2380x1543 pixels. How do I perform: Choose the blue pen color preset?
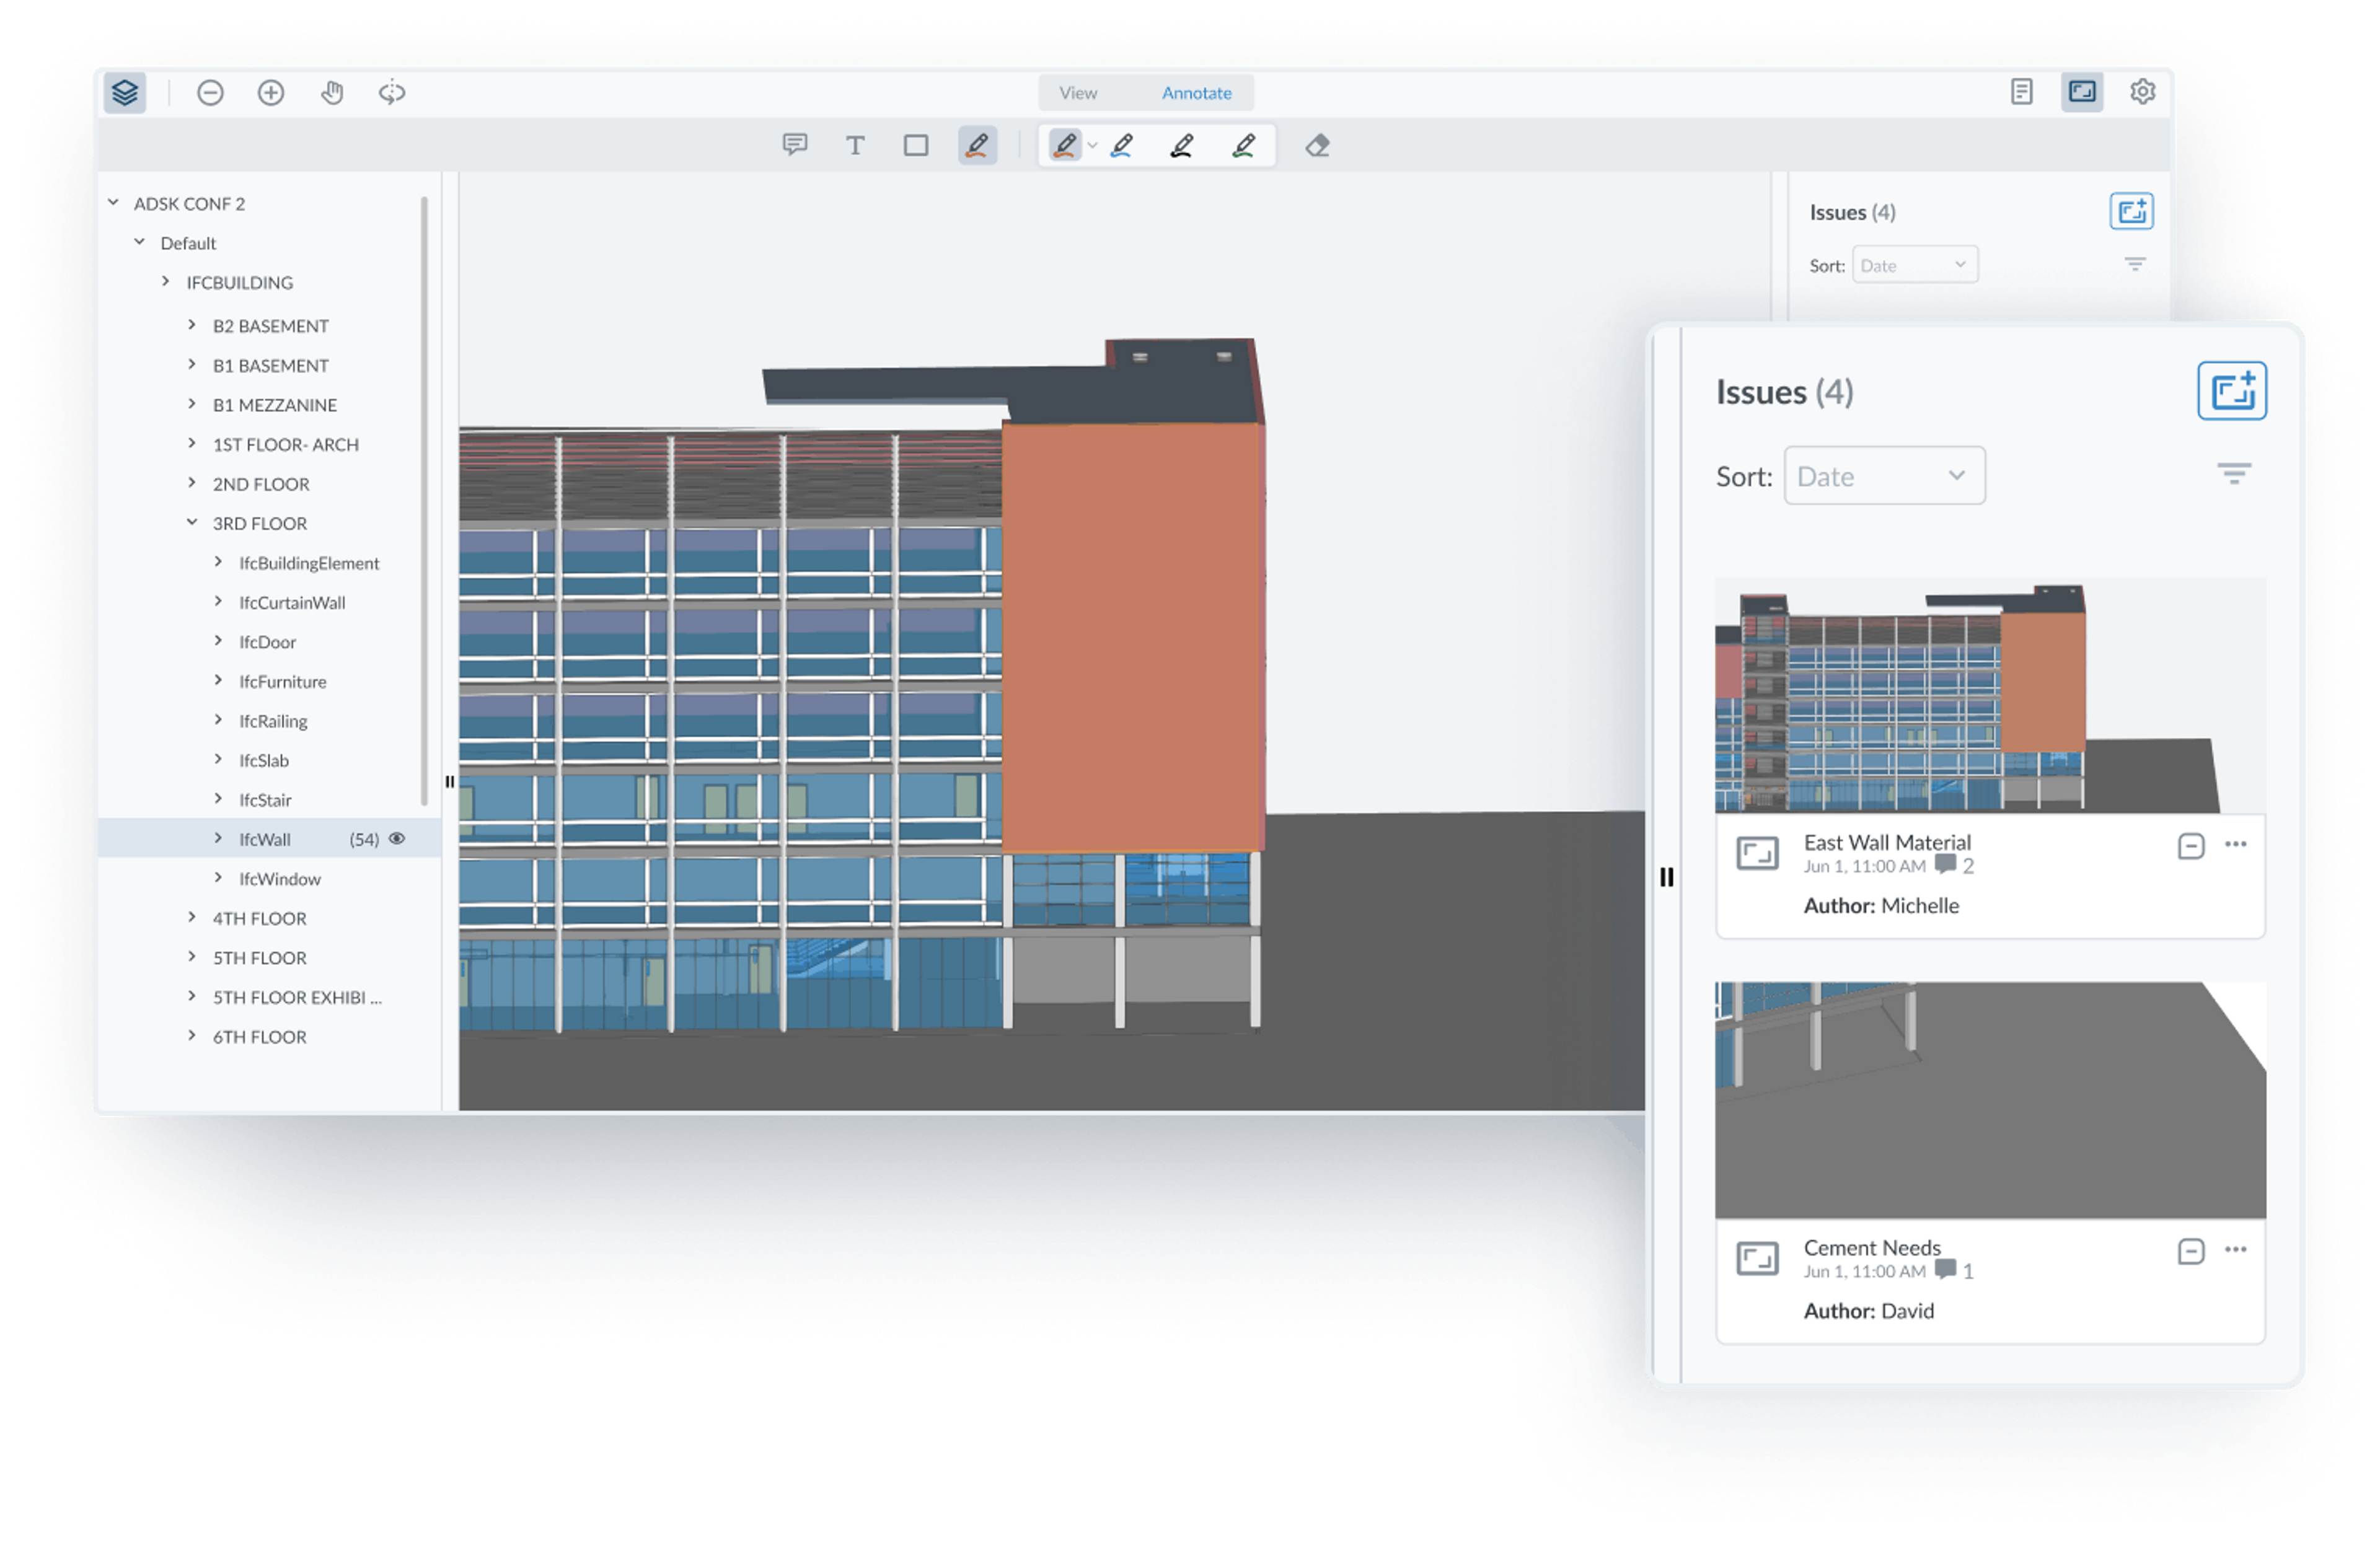[1122, 146]
